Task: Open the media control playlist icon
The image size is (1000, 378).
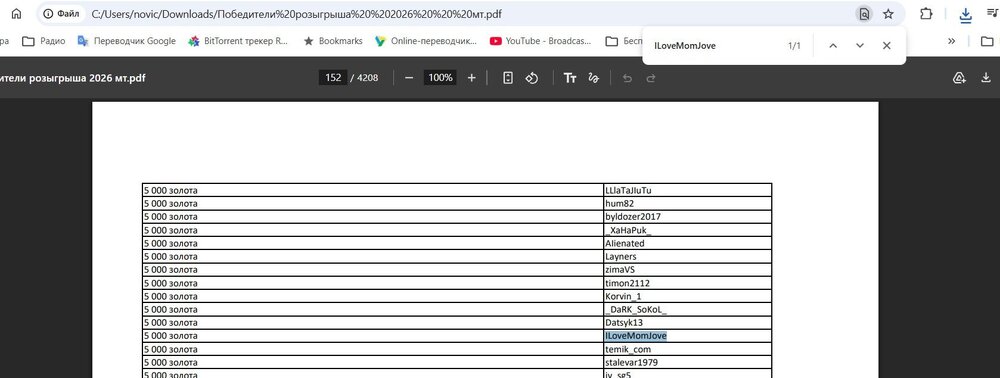Action: (x=992, y=12)
